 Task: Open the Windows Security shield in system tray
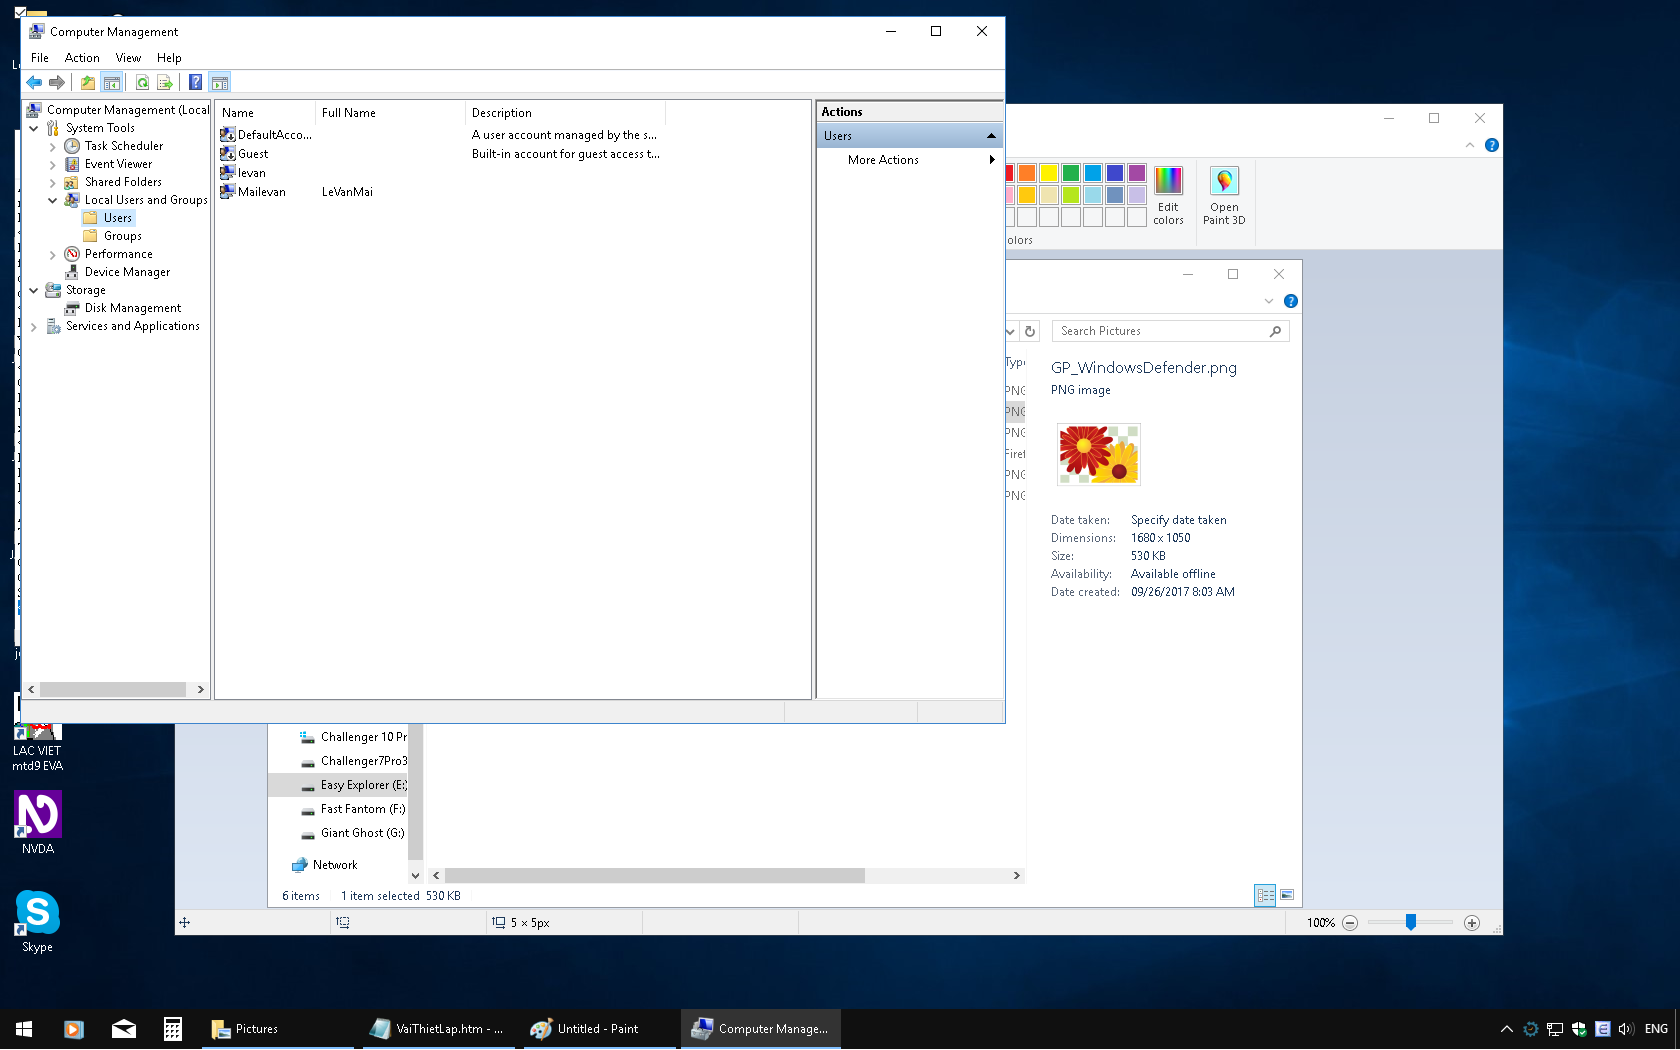tap(1579, 1028)
